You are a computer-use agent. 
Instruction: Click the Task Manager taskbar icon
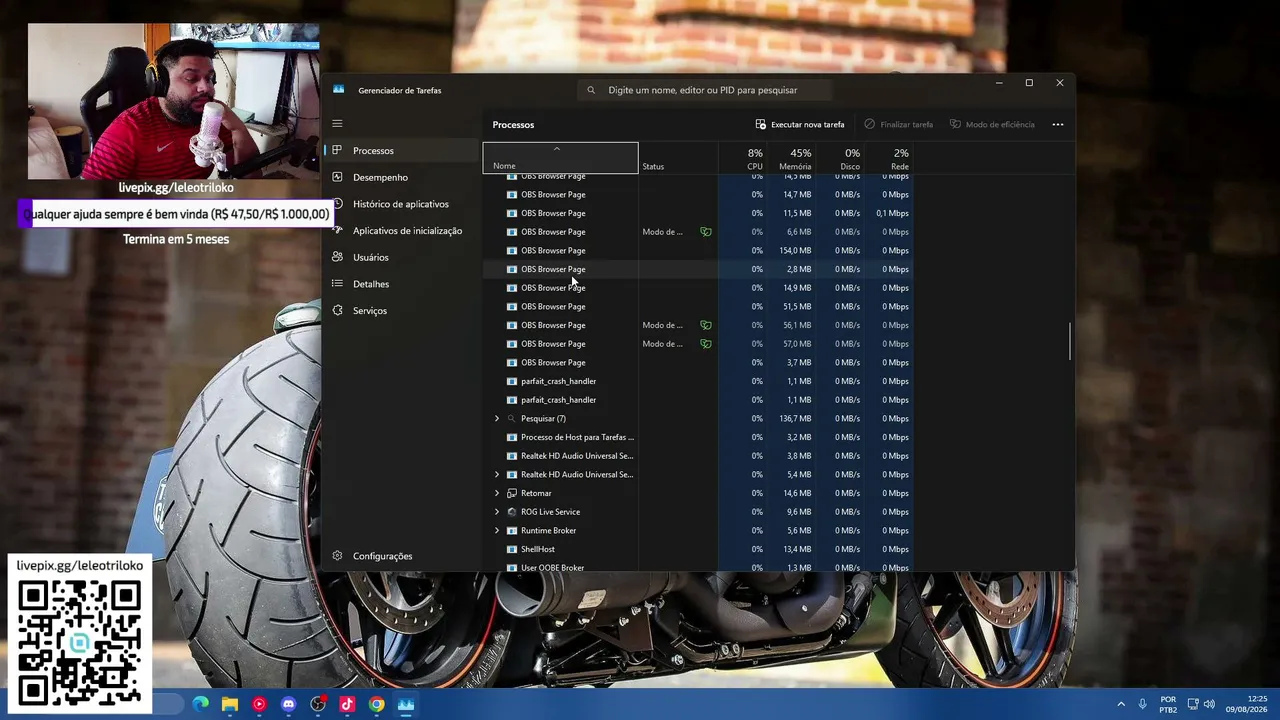pyautogui.click(x=406, y=704)
